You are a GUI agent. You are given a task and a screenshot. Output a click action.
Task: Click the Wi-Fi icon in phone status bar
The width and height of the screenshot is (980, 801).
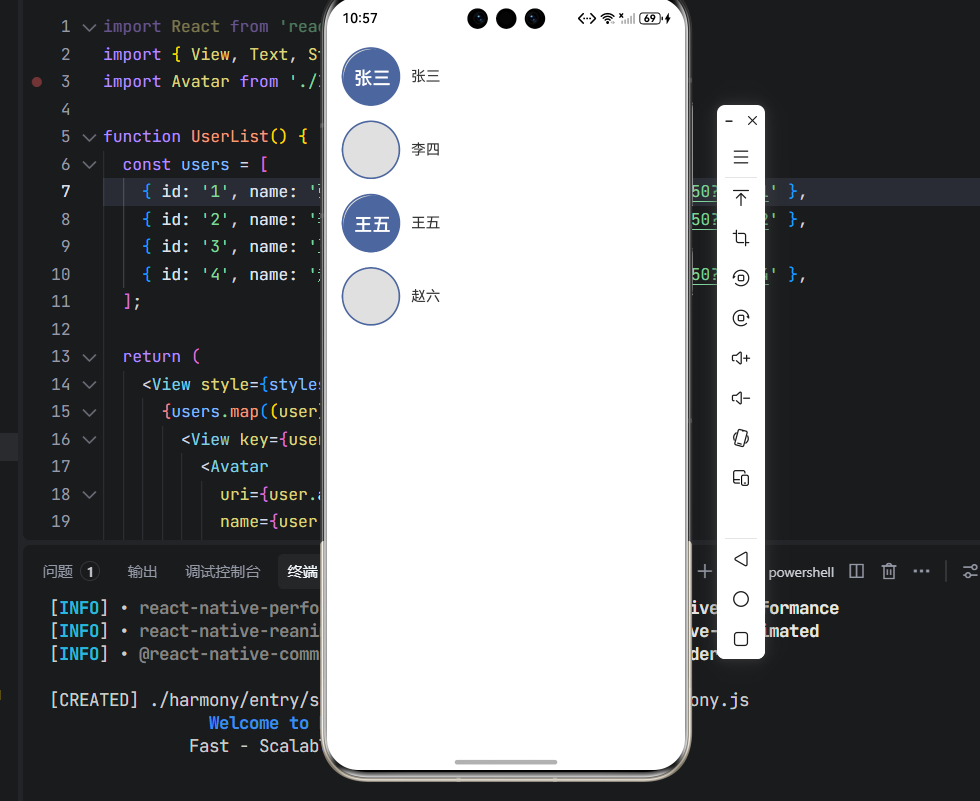608,18
